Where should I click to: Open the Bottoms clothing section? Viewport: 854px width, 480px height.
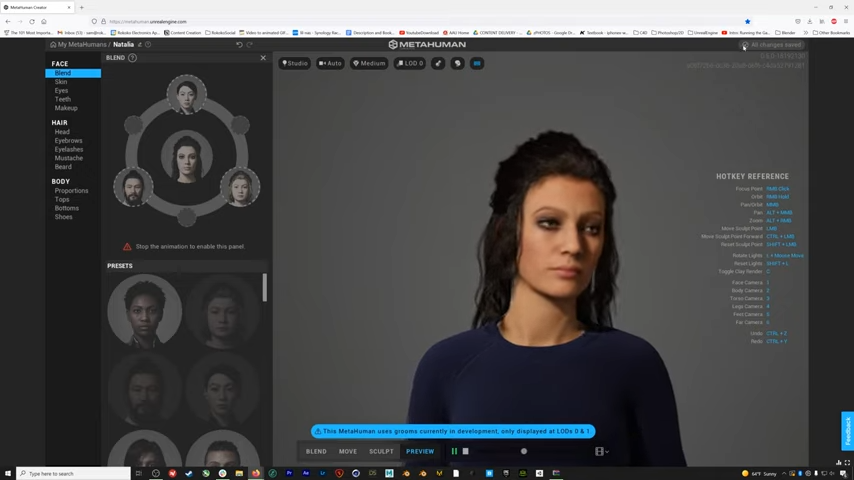pyautogui.click(x=66, y=208)
